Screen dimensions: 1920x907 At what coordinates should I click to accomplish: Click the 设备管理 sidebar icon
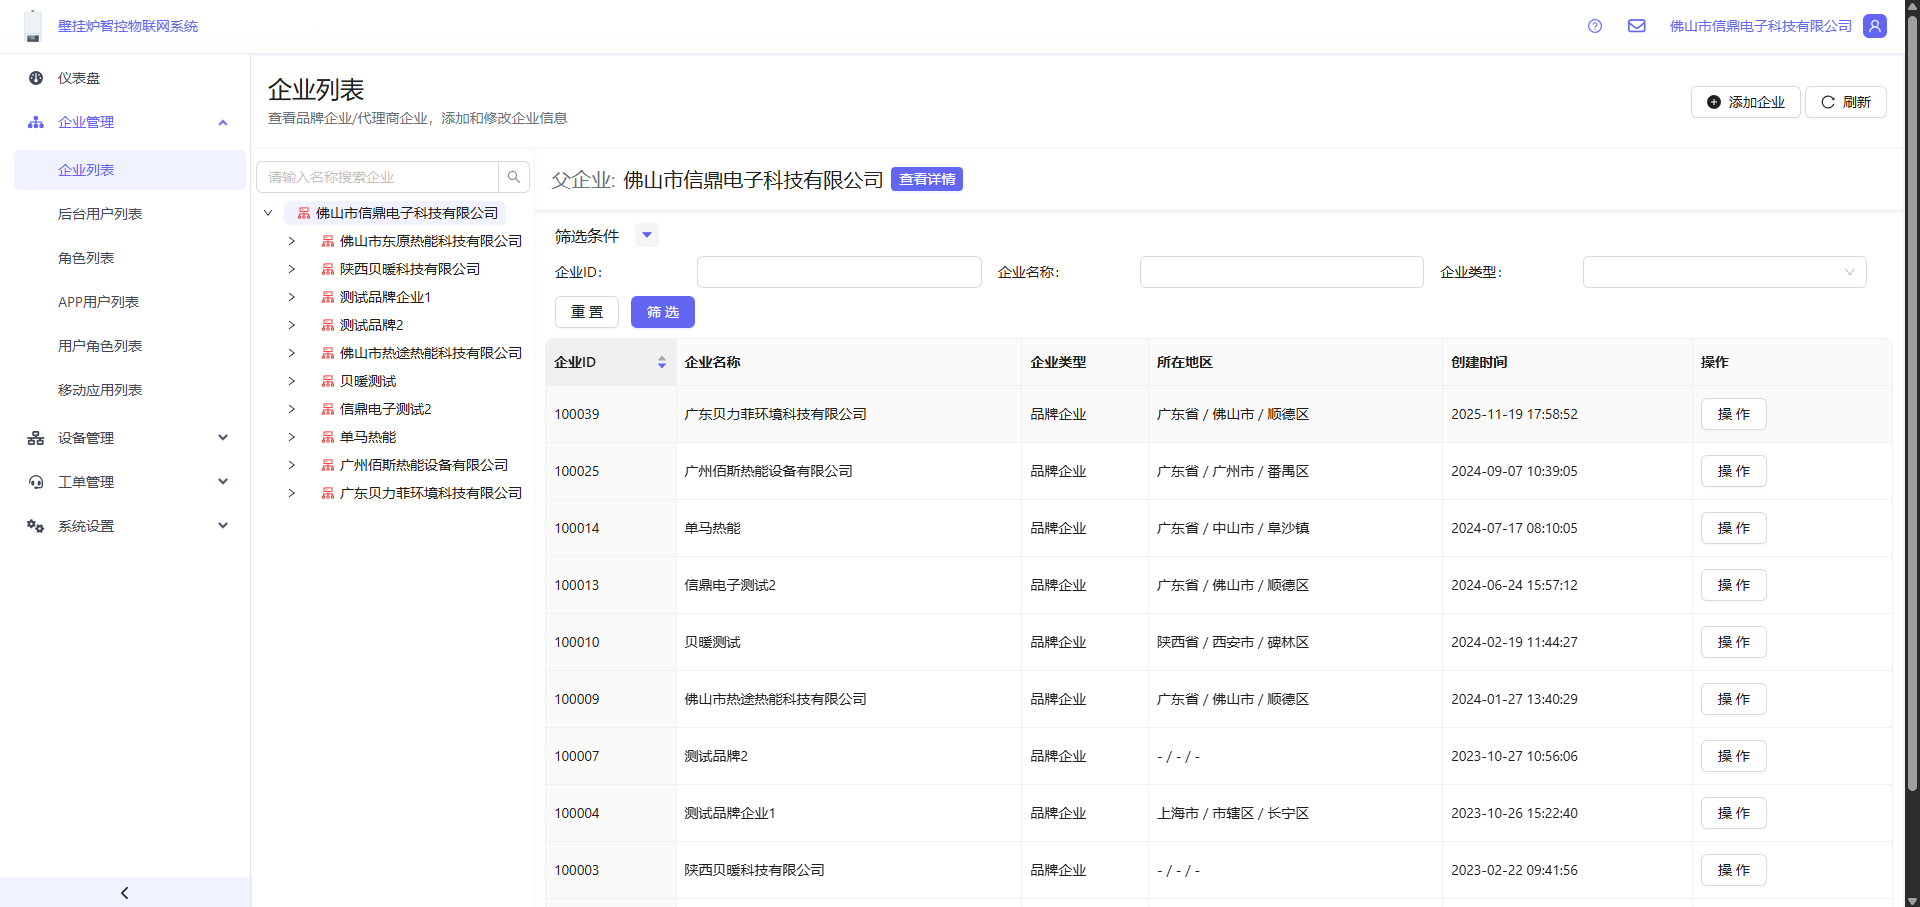click(x=36, y=438)
